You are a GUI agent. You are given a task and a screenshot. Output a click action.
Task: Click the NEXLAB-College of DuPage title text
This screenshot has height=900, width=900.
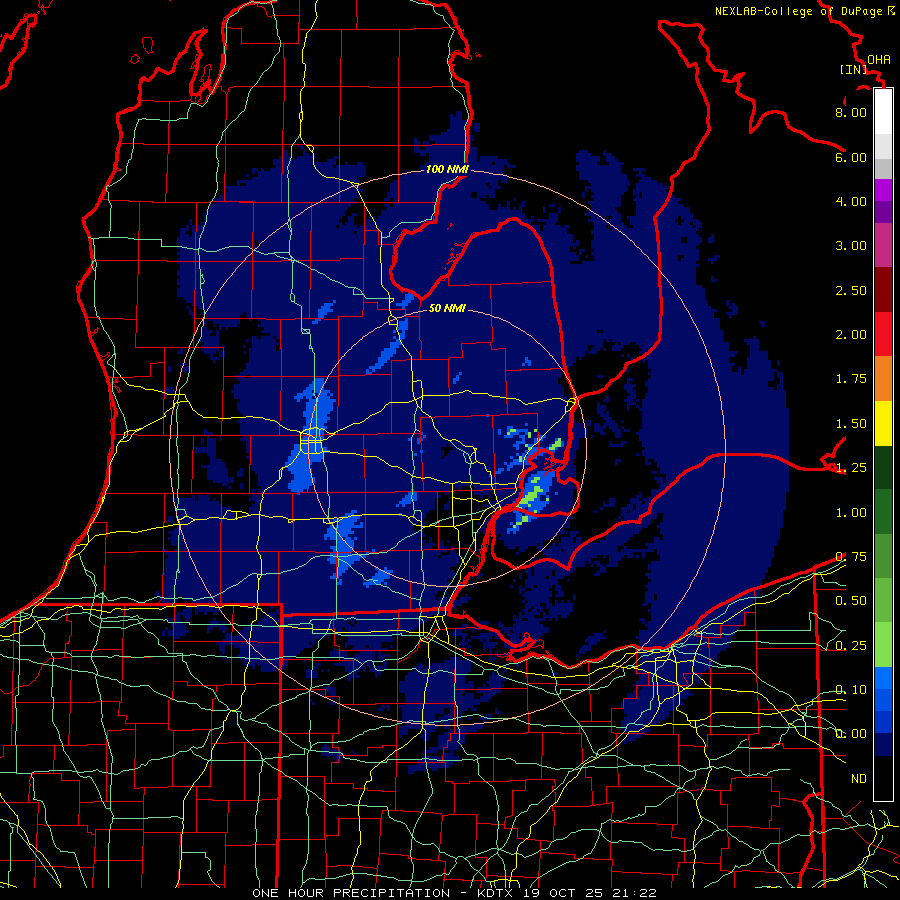coord(799,11)
